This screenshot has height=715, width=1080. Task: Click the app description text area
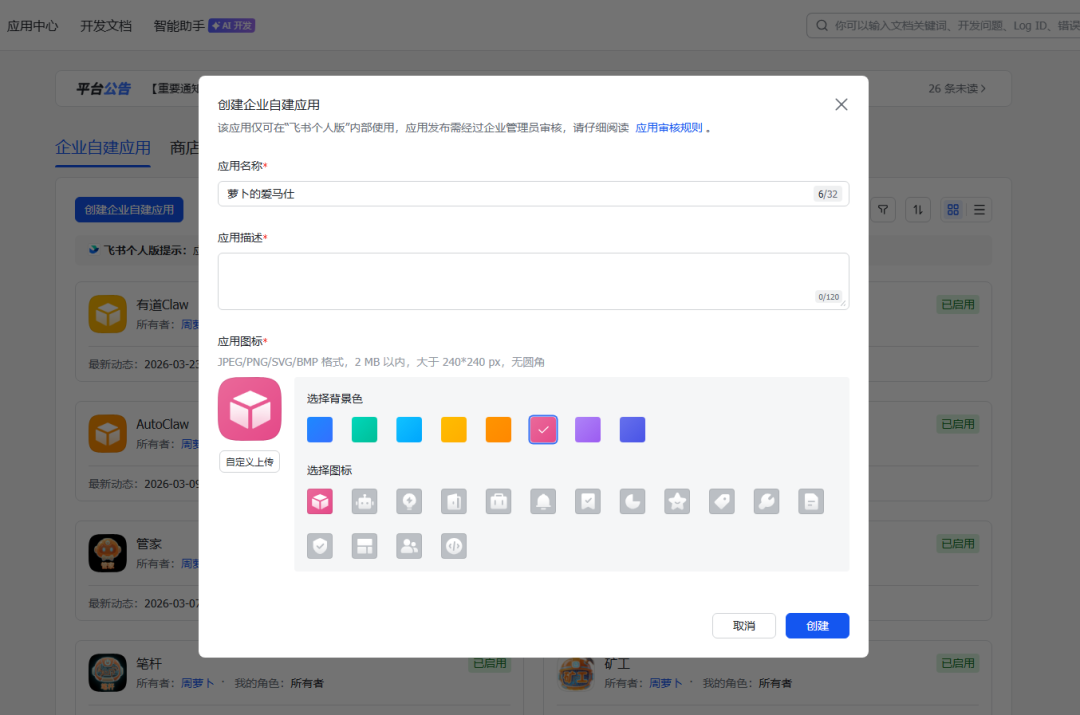coord(533,281)
